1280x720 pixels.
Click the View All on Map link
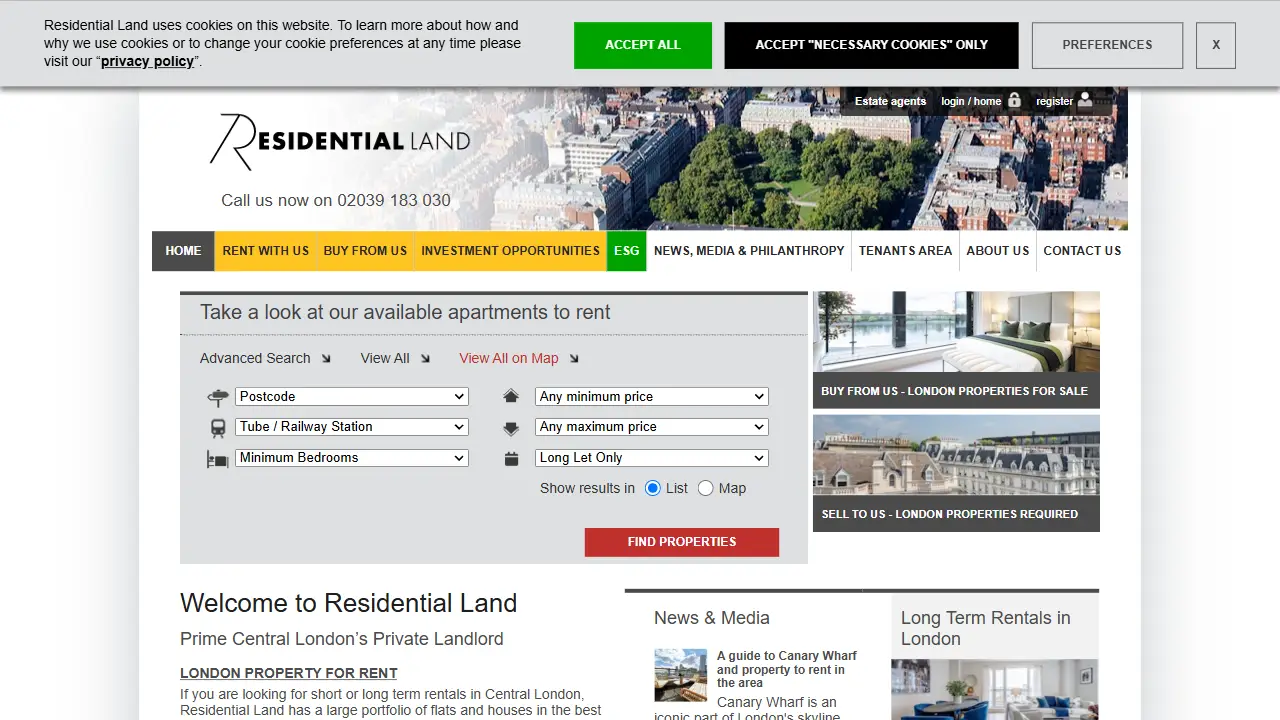(509, 358)
